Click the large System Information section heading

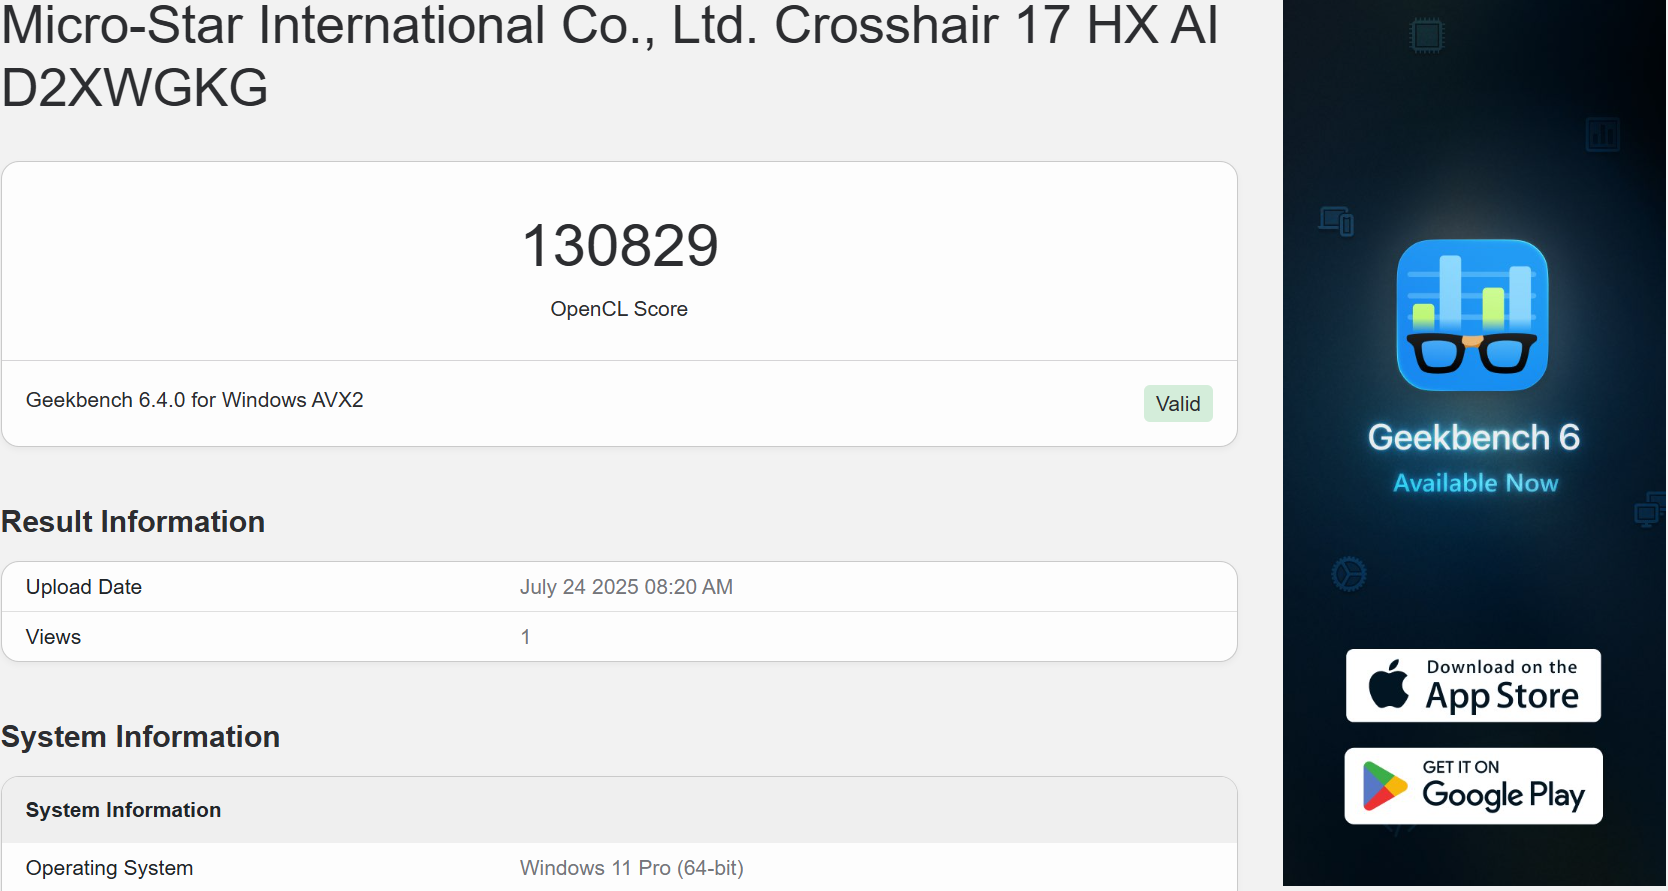141,737
